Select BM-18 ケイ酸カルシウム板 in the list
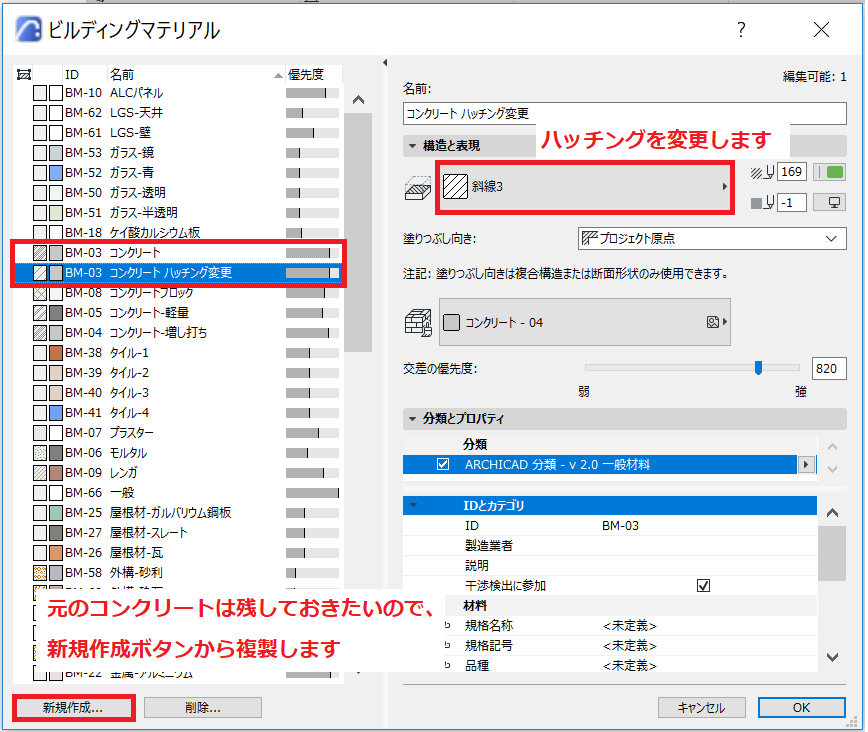The image size is (868, 732). (177, 233)
